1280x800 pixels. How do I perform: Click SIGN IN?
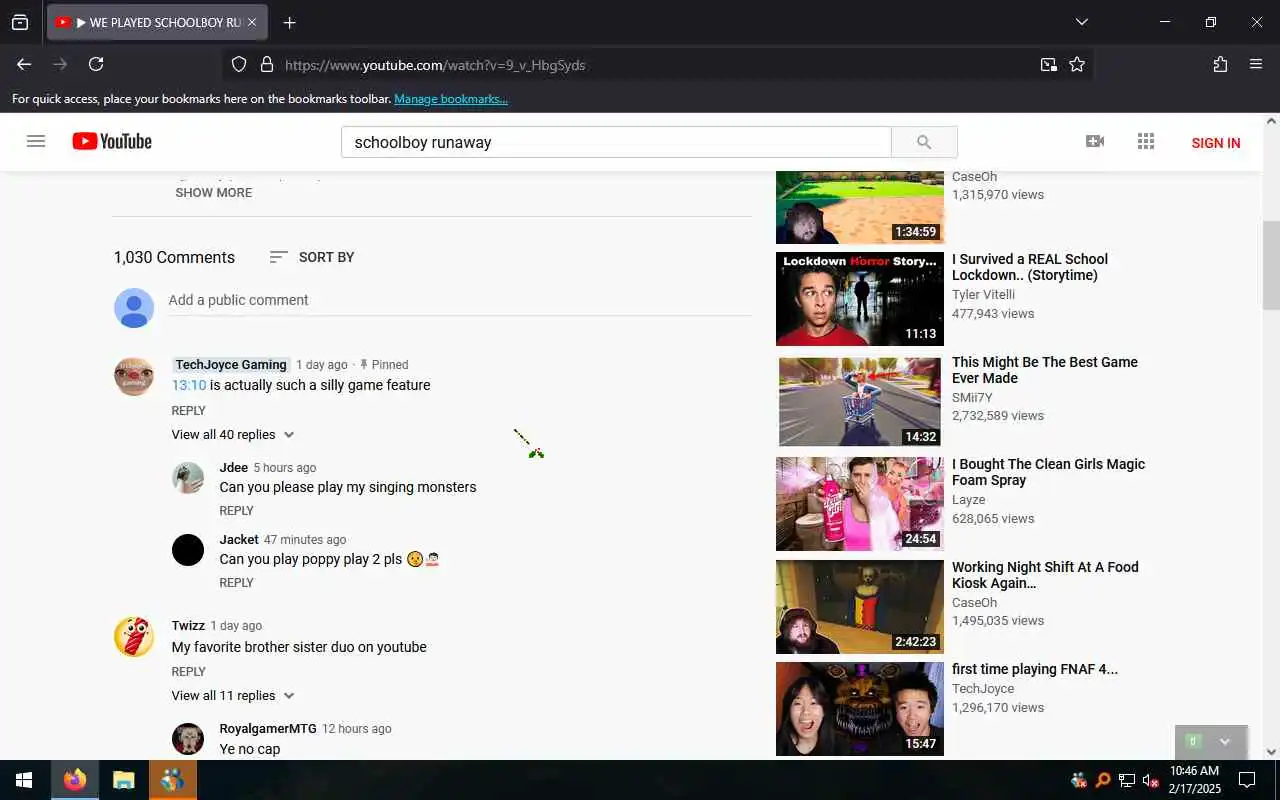tap(1216, 143)
